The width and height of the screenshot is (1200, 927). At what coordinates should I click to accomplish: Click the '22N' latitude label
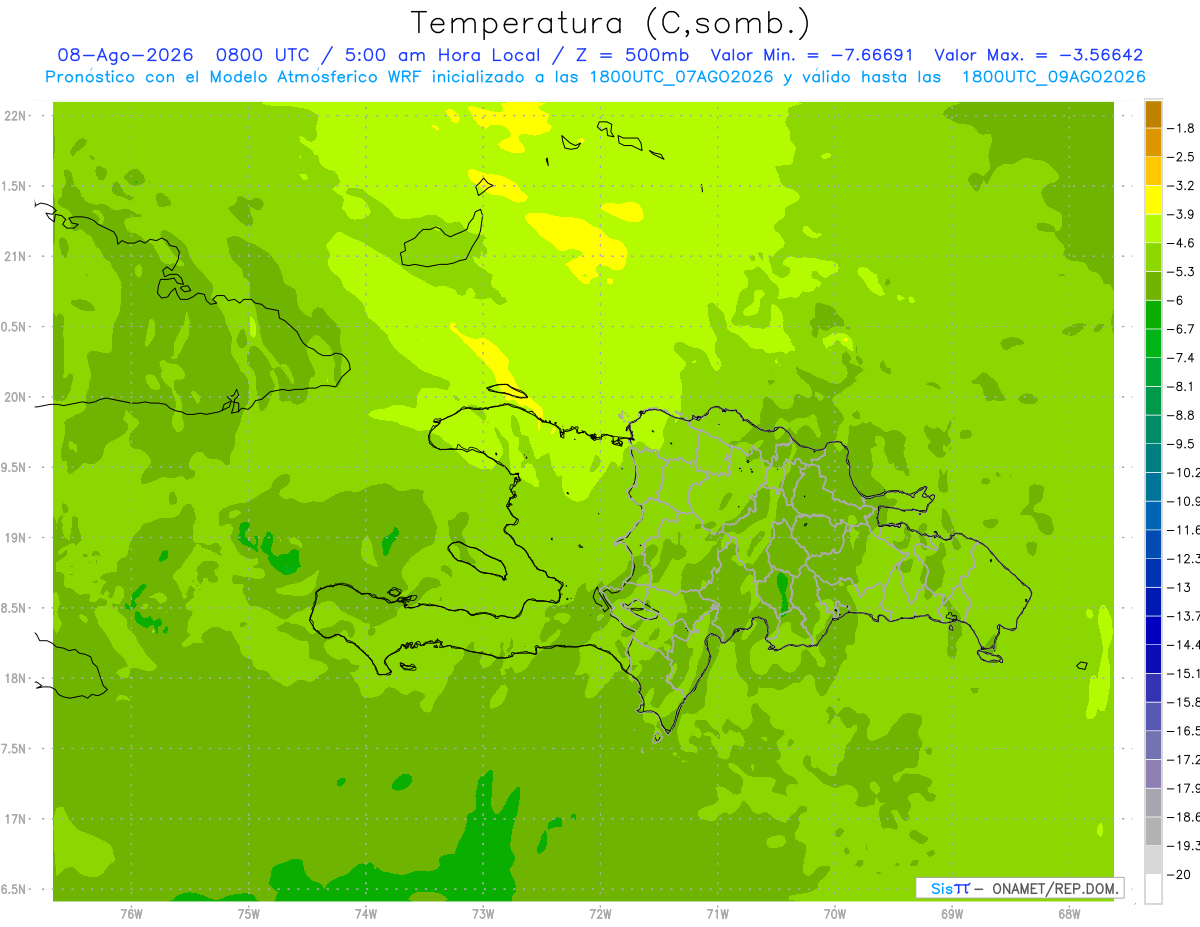[x=14, y=115]
